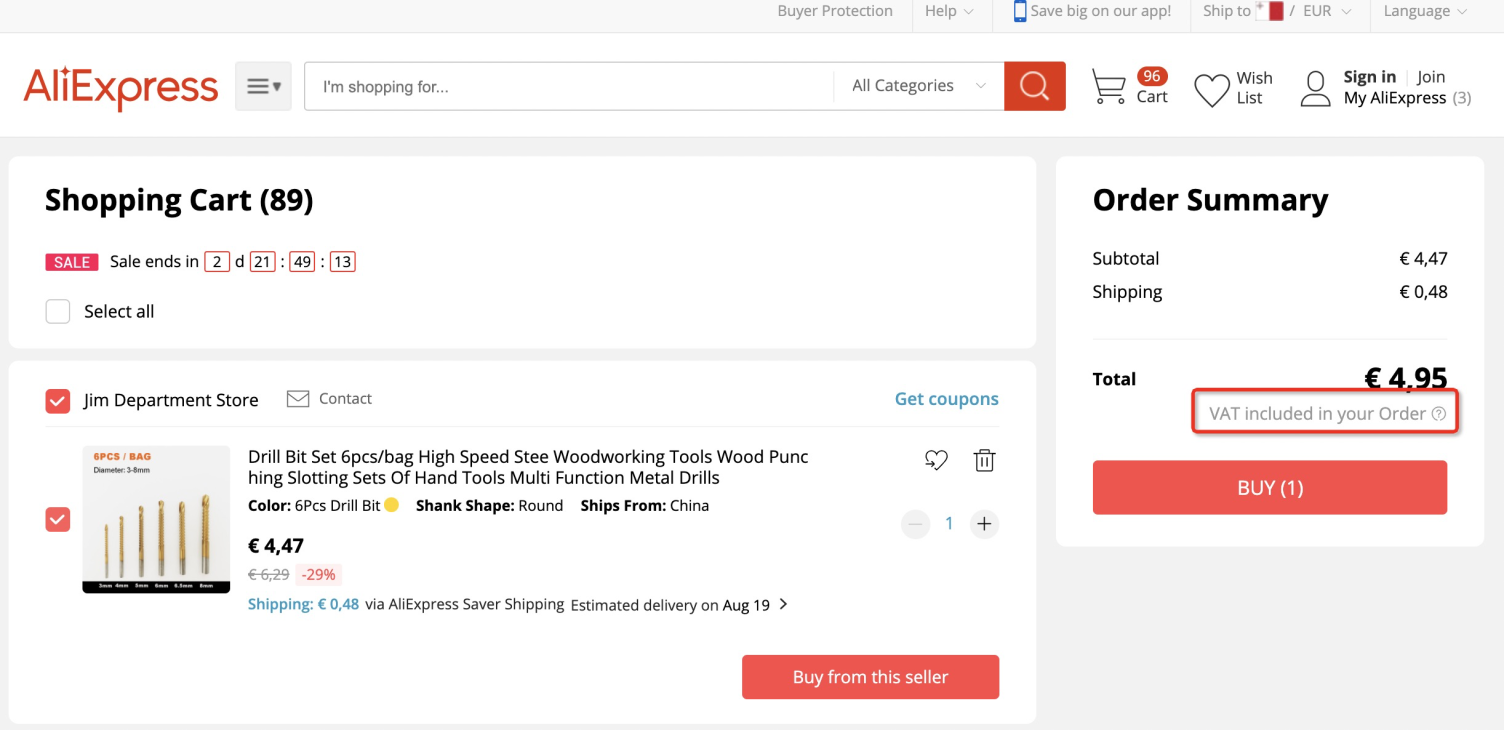This screenshot has height=730, width=1504.
Task: Open the Ship to / EUR dropdown
Action: pyautogui.click(x=1277, y=11)
